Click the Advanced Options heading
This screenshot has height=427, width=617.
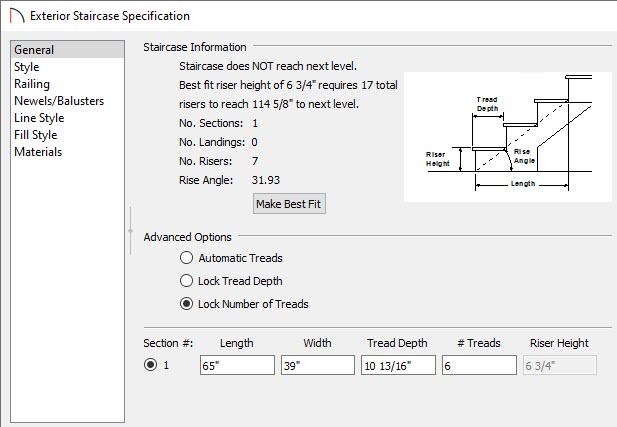pyautogui.click(x=187, y=237)
